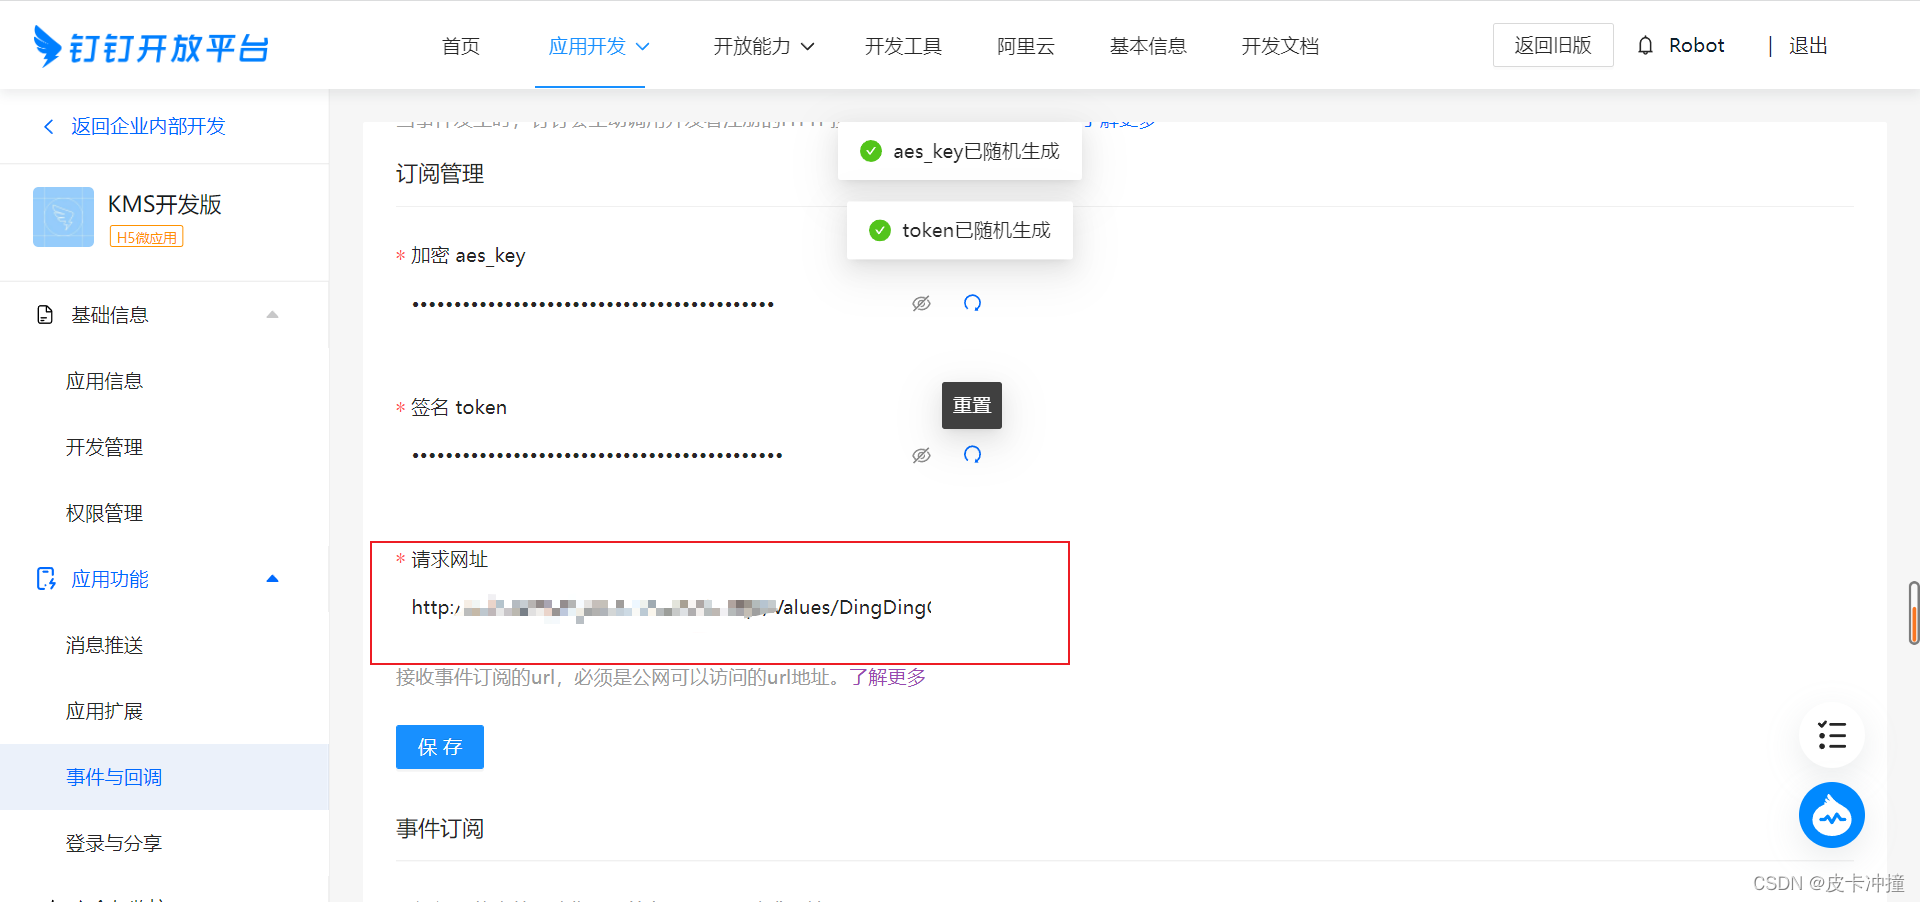Open 开发文档 in top navigation

click(x=1280, y=46)
